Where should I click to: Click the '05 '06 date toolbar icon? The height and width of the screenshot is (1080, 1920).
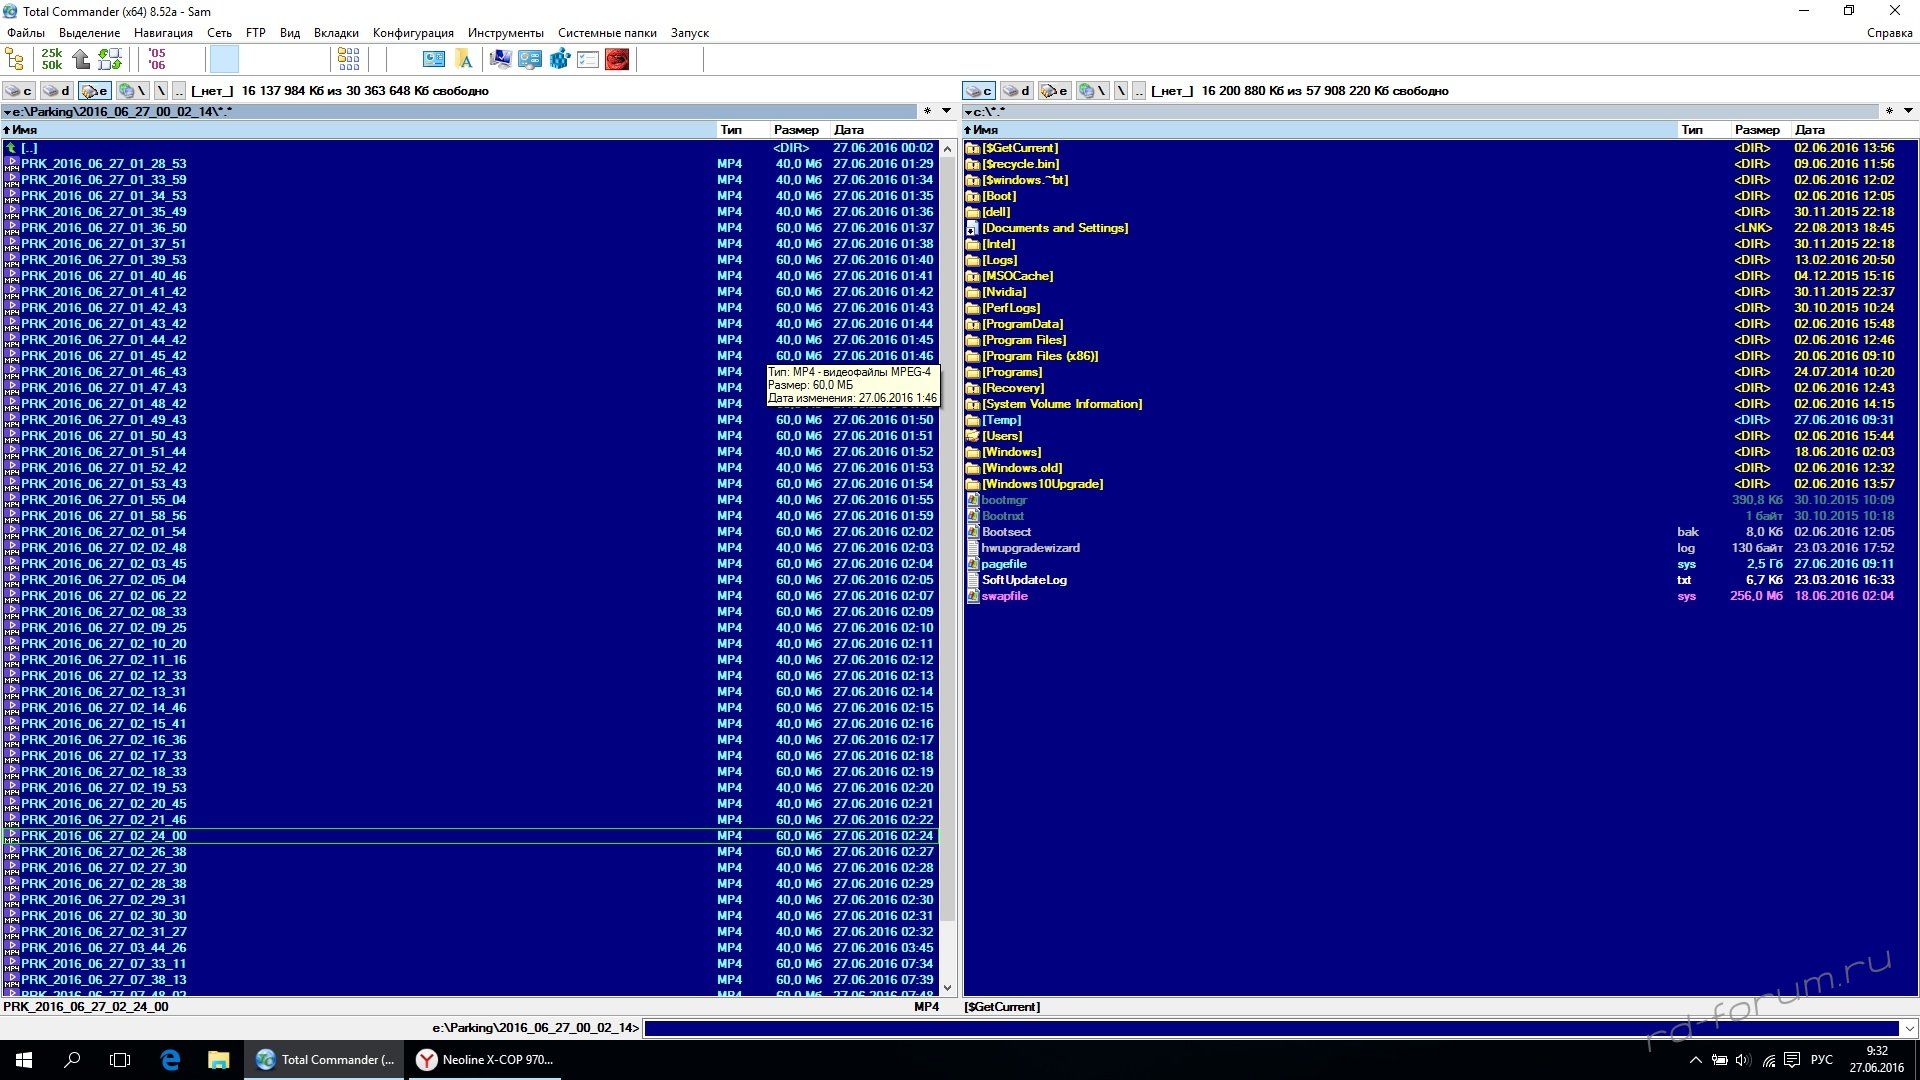[x=157, y=60]
